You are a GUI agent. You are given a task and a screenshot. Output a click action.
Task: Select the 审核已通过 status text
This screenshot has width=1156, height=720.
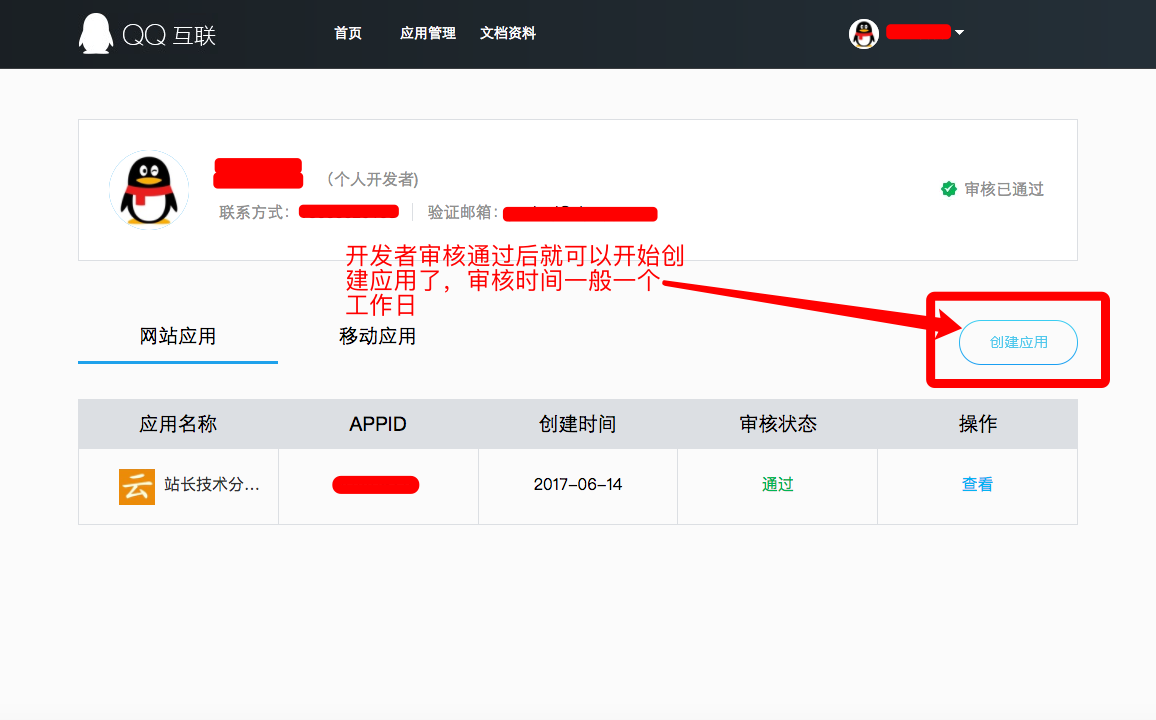click(x=1004, y=189)
